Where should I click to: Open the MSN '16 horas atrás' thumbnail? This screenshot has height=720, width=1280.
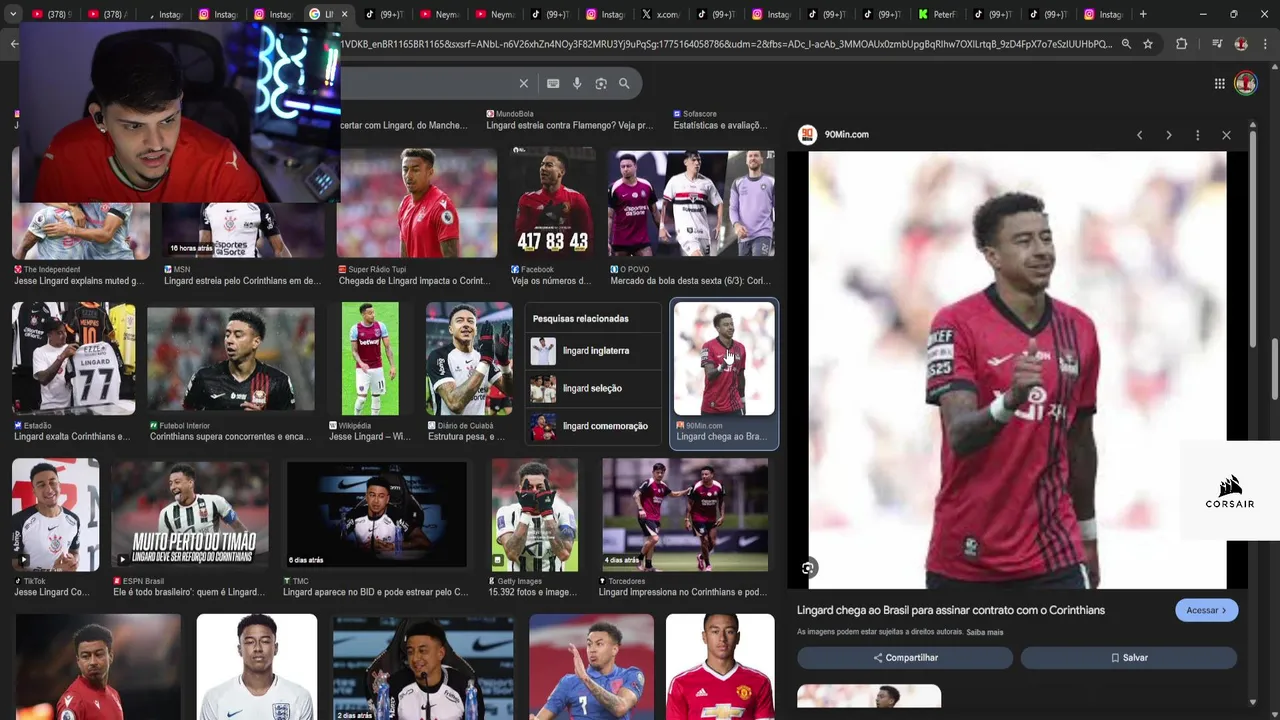243,230
